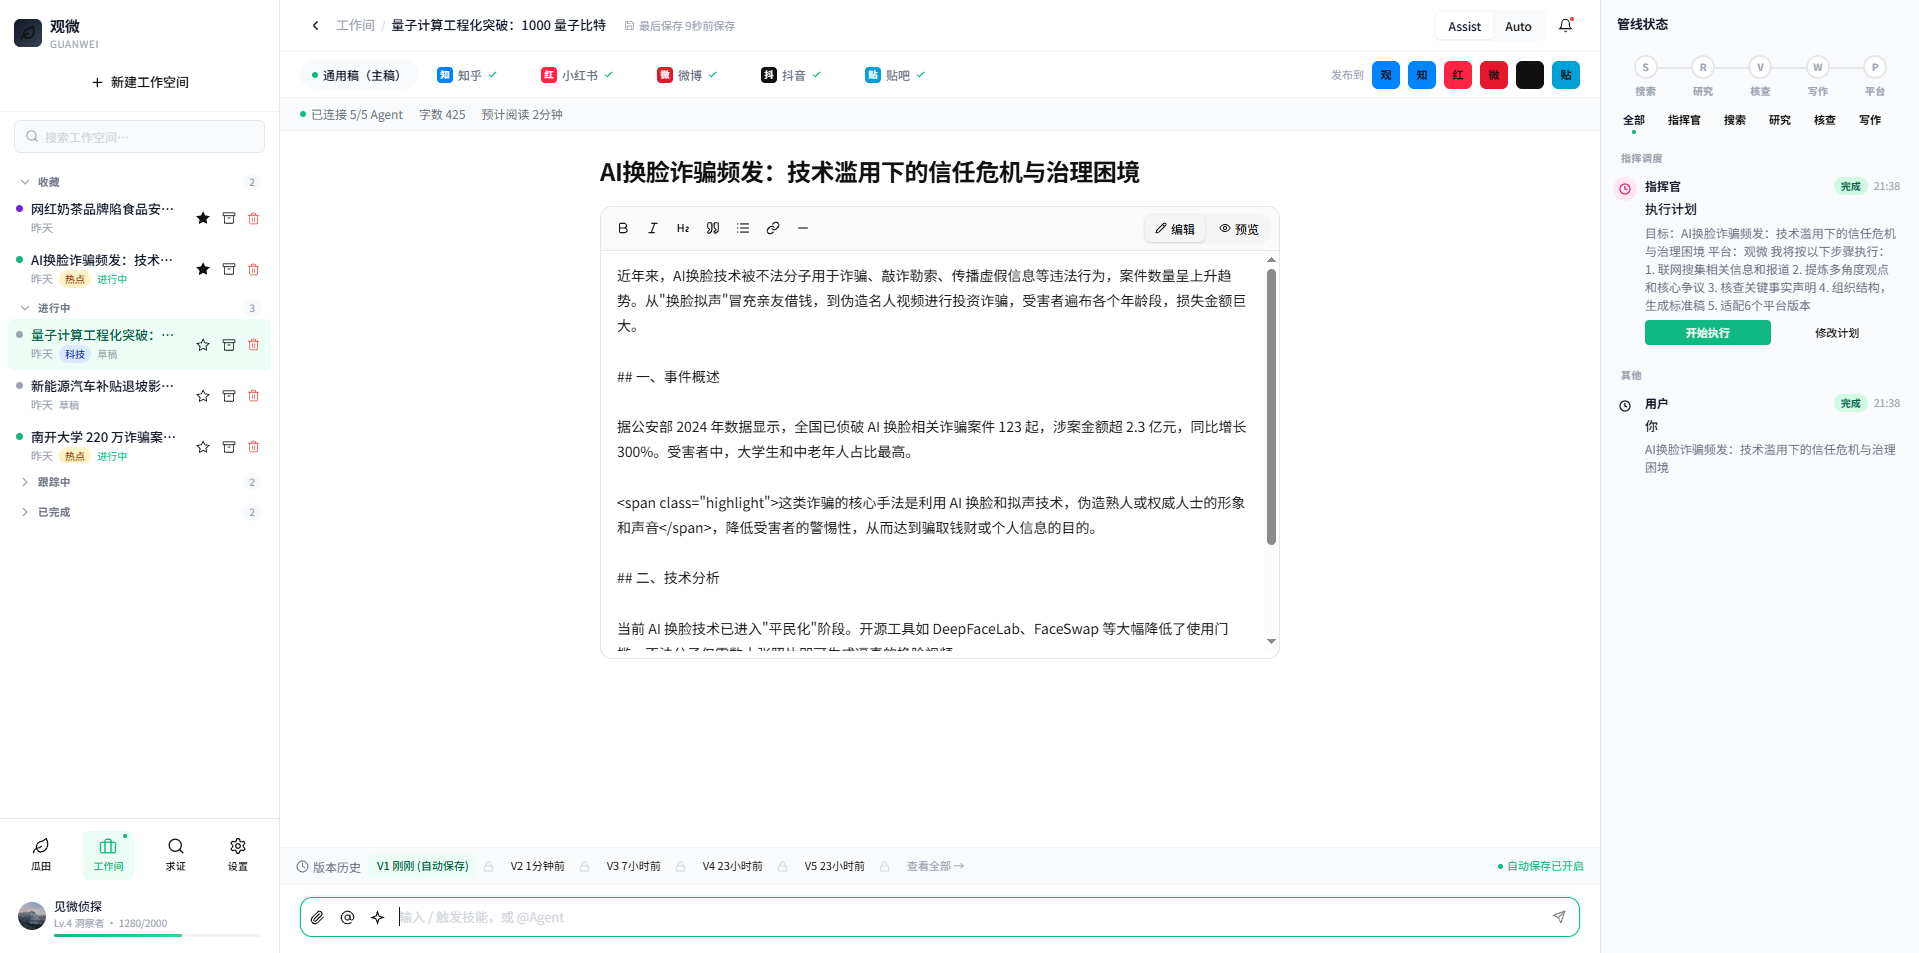Click 修改计划 button
The width and height of the screenshot is (1919, 953).
1837,333
